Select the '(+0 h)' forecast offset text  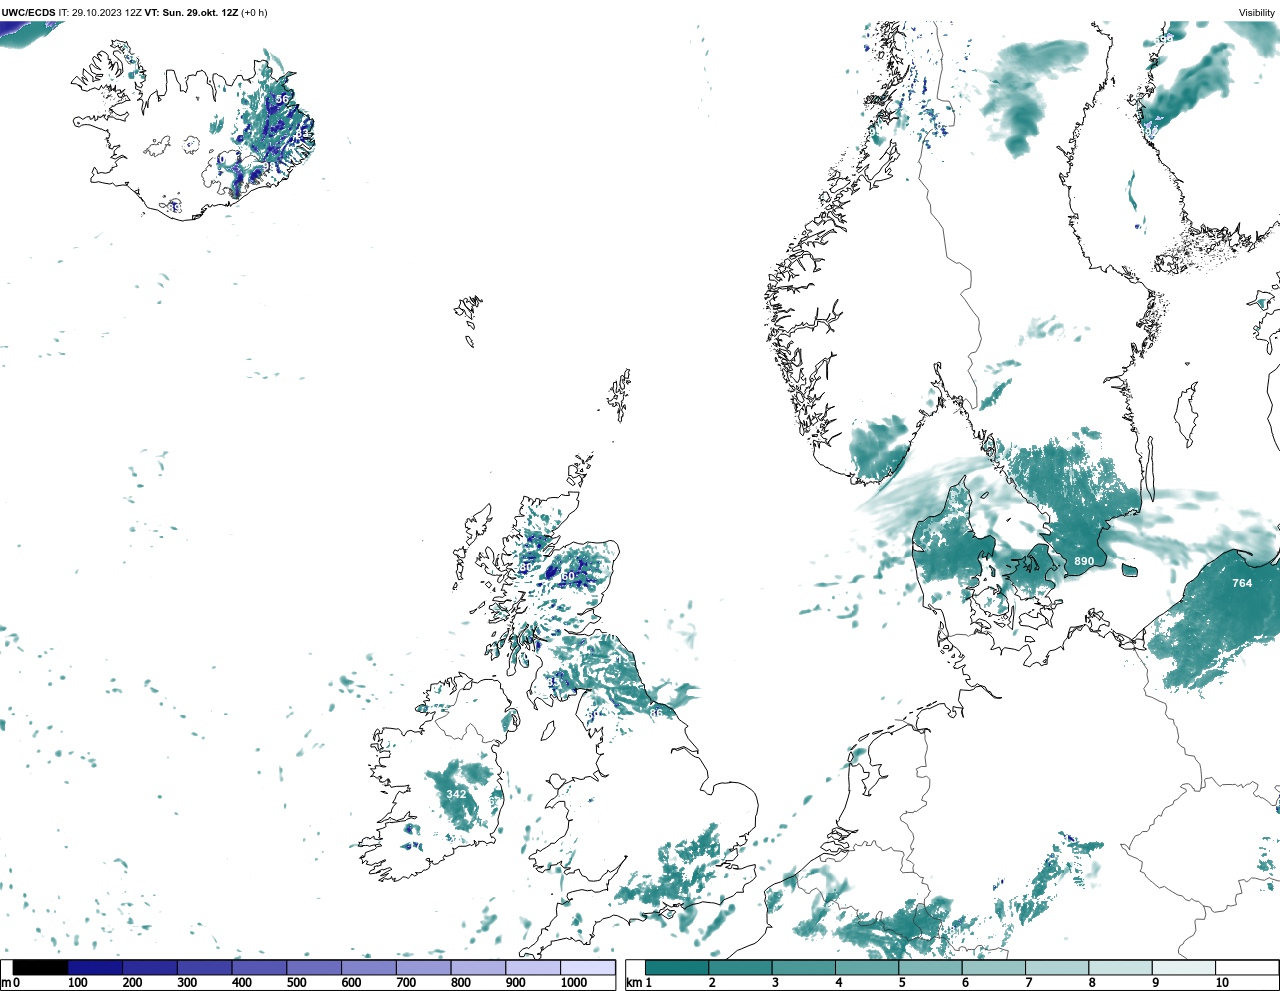click(x=254, y=13)
